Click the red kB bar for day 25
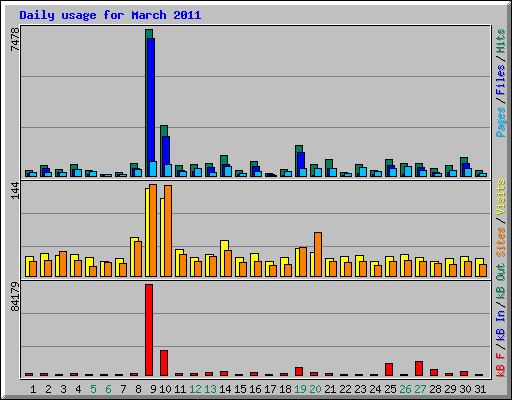Image resolution: width=512 pixels, height=400 pixels. tap(389, 369)
